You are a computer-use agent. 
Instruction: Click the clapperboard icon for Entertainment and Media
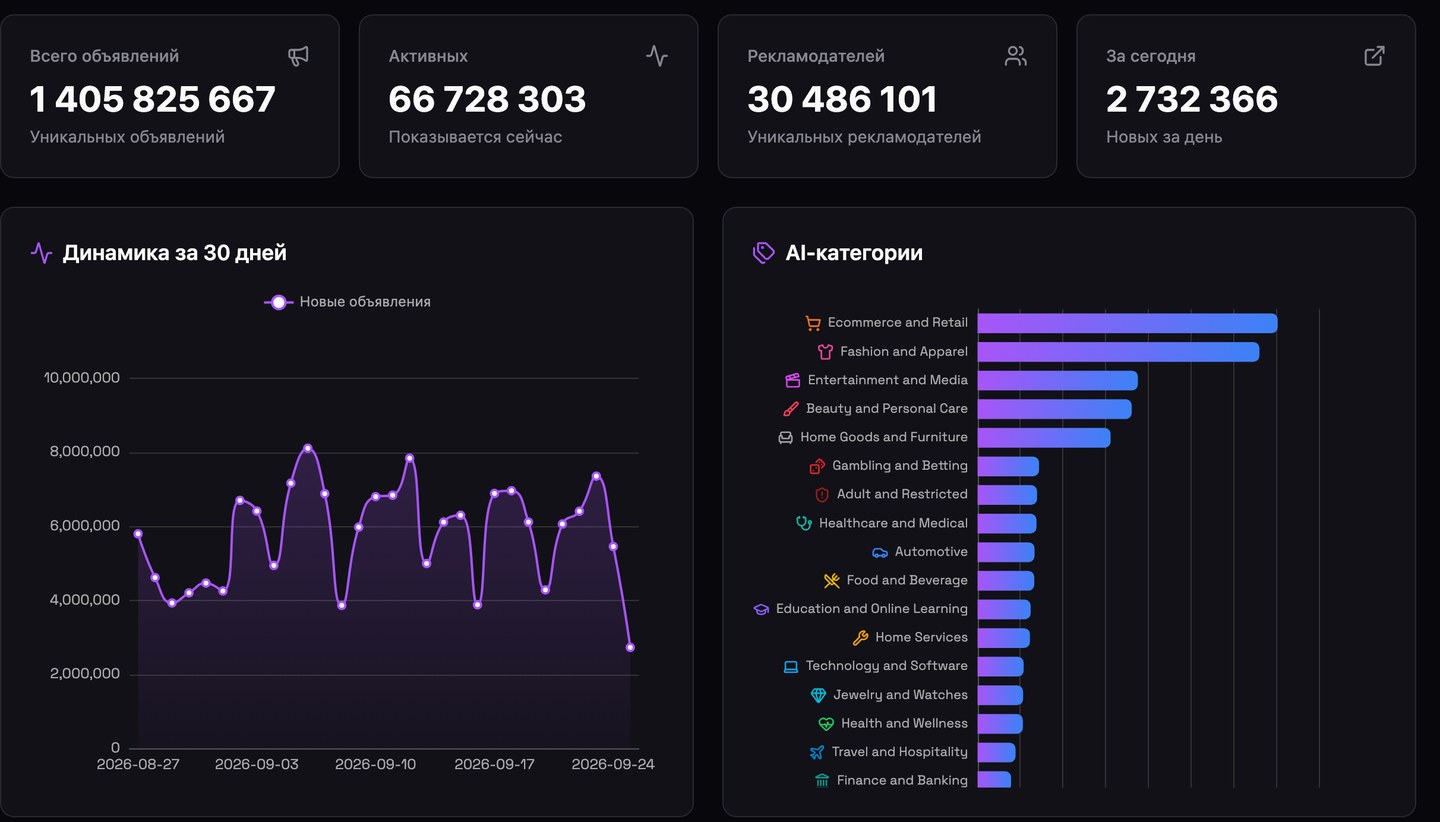[x=793, y=380]
